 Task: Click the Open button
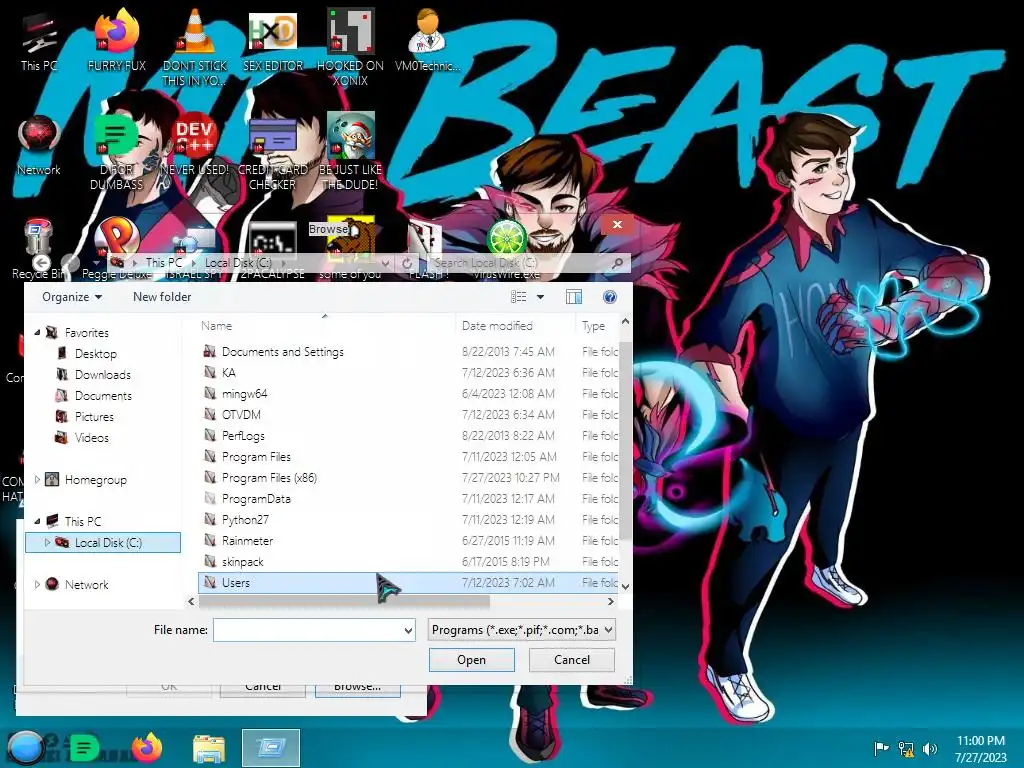pyautogui.click(x=472, y=660)
